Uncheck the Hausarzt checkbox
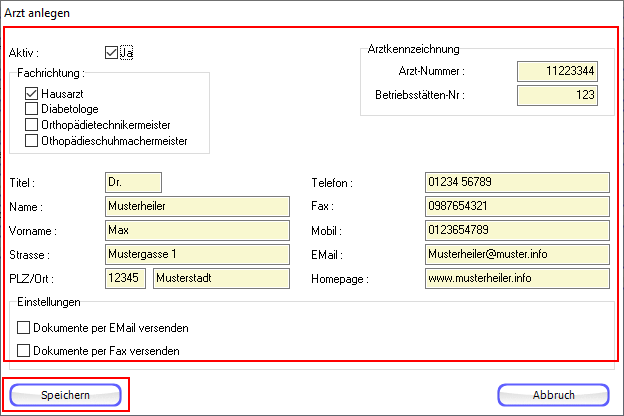This screenshot has width=624, height=416. (32, 93)
